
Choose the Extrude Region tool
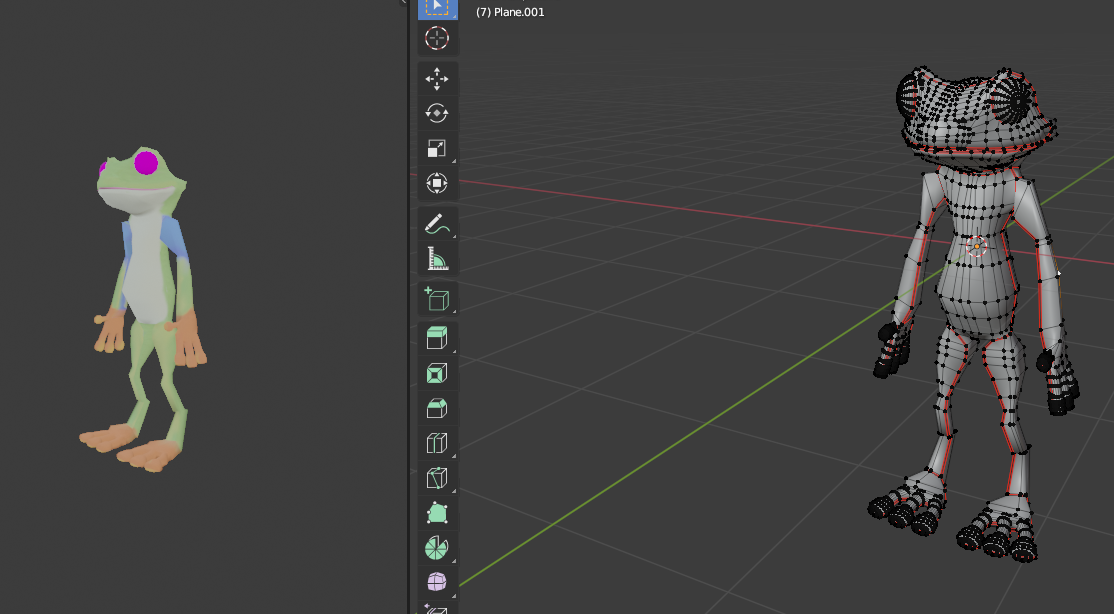click(x=437, y=338)
